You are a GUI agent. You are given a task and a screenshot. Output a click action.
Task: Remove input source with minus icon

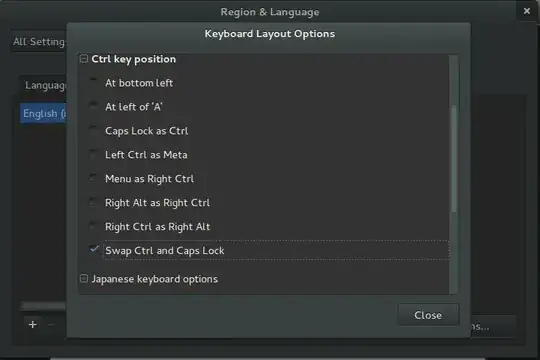click(x=51, y=325)
